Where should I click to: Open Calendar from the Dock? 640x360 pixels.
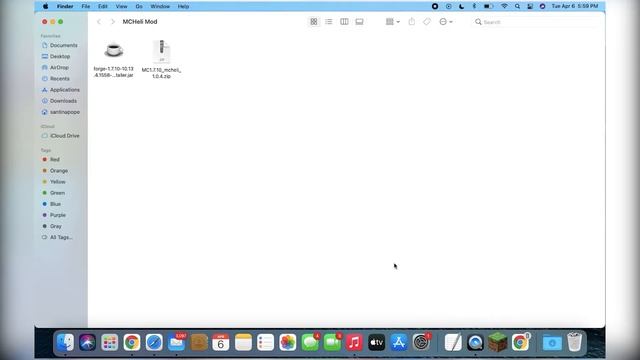[220, 342]
